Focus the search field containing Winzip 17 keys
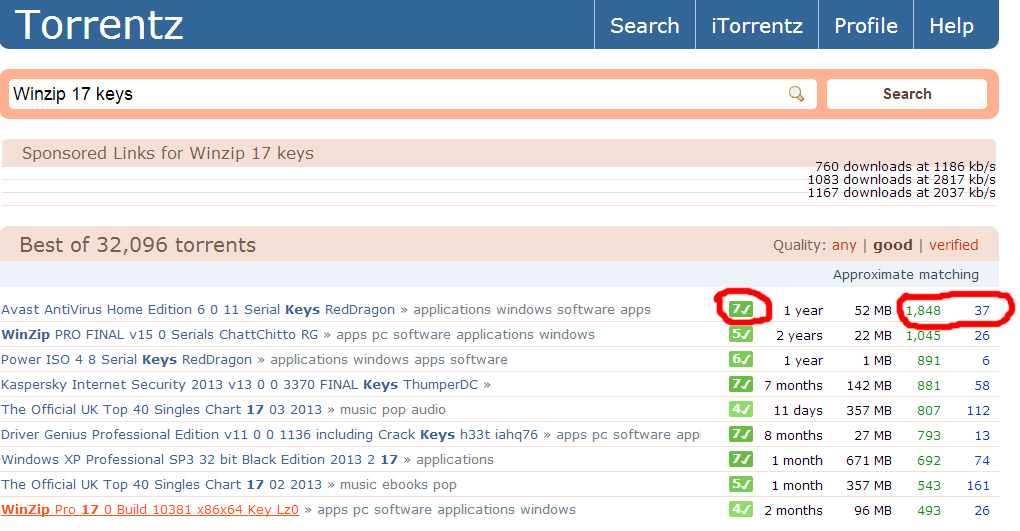Image resolution: width=1020 pixels, height=531 pixels. click(412, 94)
